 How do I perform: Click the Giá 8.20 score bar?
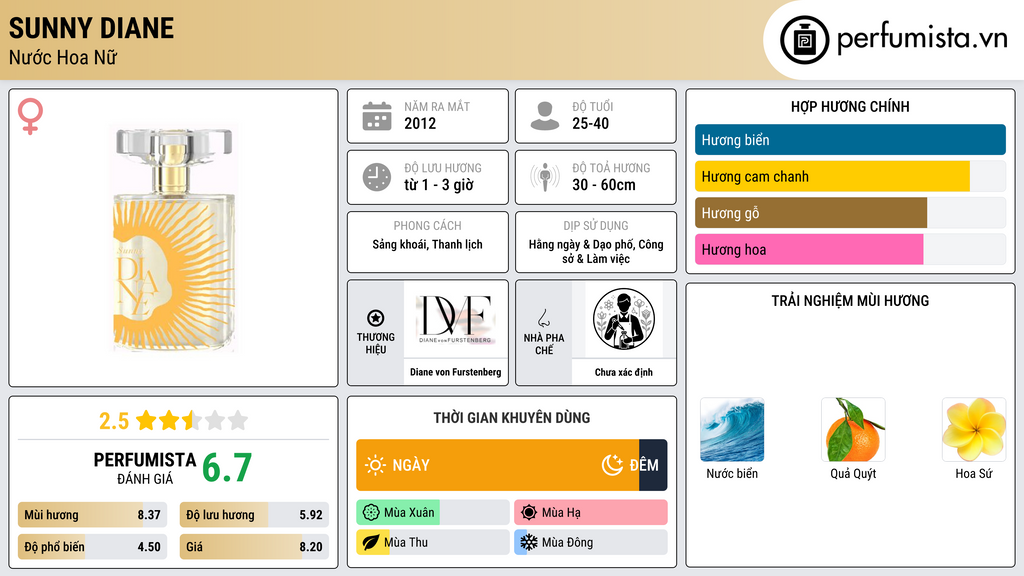(254, 547)
